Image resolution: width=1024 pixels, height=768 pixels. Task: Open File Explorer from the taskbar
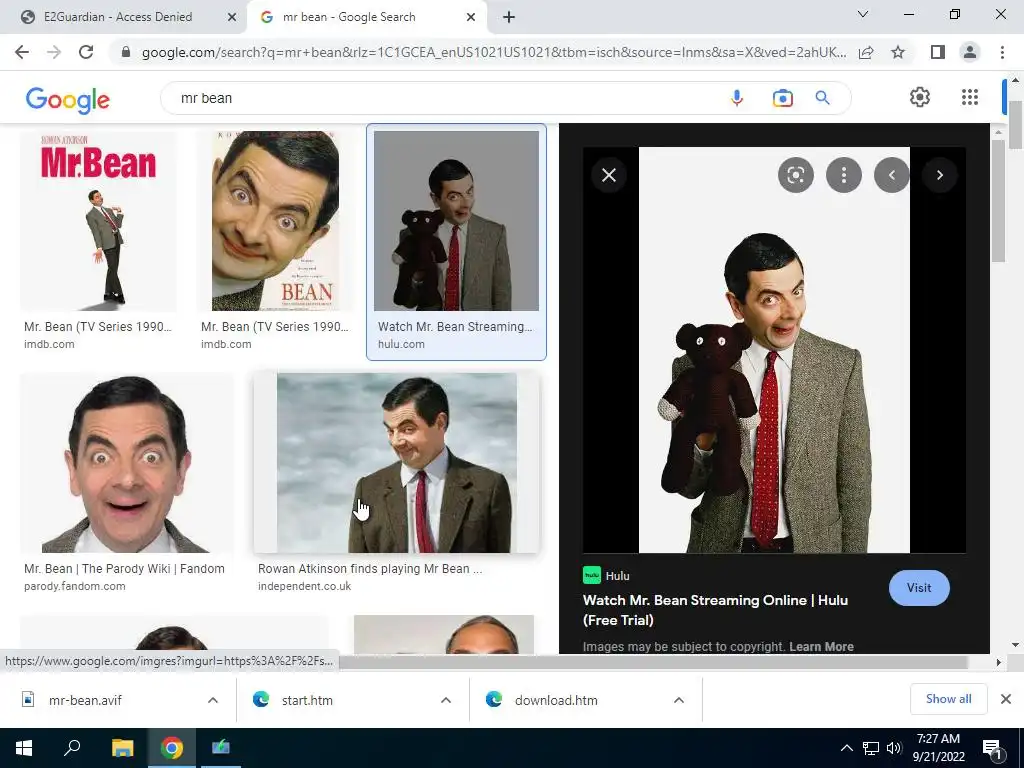tap(122, 748)
